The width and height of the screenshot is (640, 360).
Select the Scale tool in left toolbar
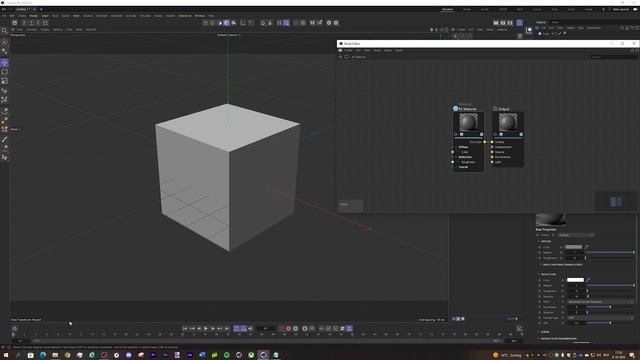pos(4,81)
